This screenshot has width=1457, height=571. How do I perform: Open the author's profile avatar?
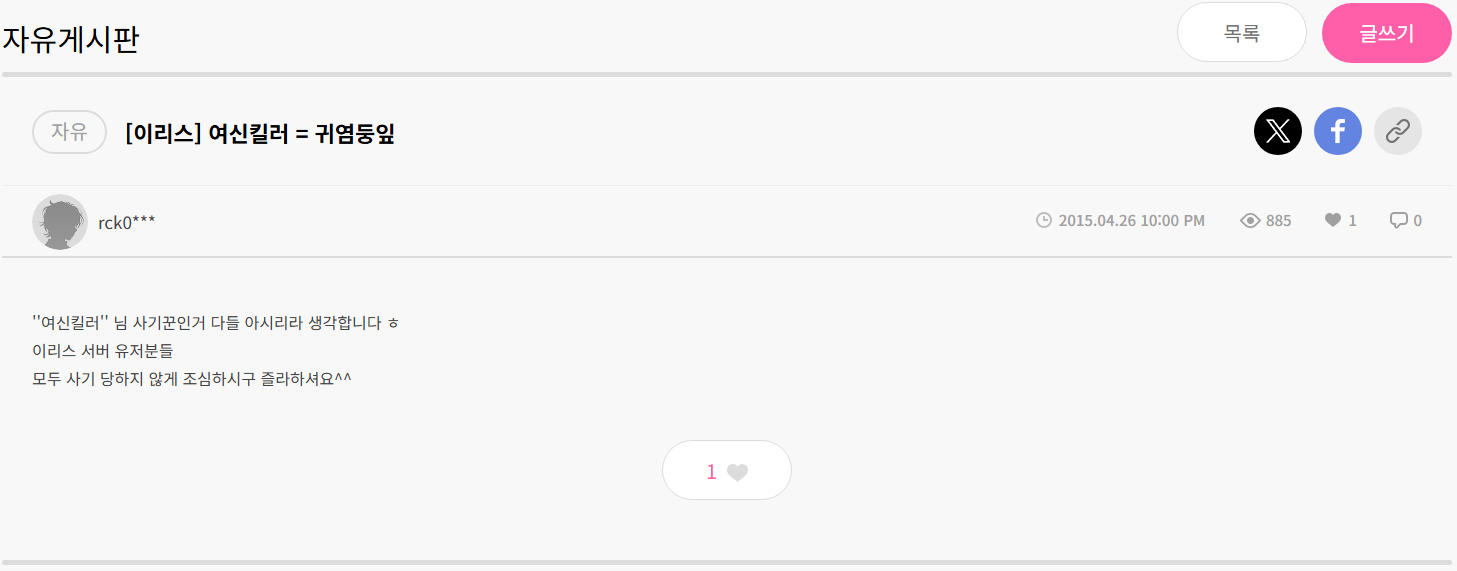pyautogui.click(x=60, y=221)
